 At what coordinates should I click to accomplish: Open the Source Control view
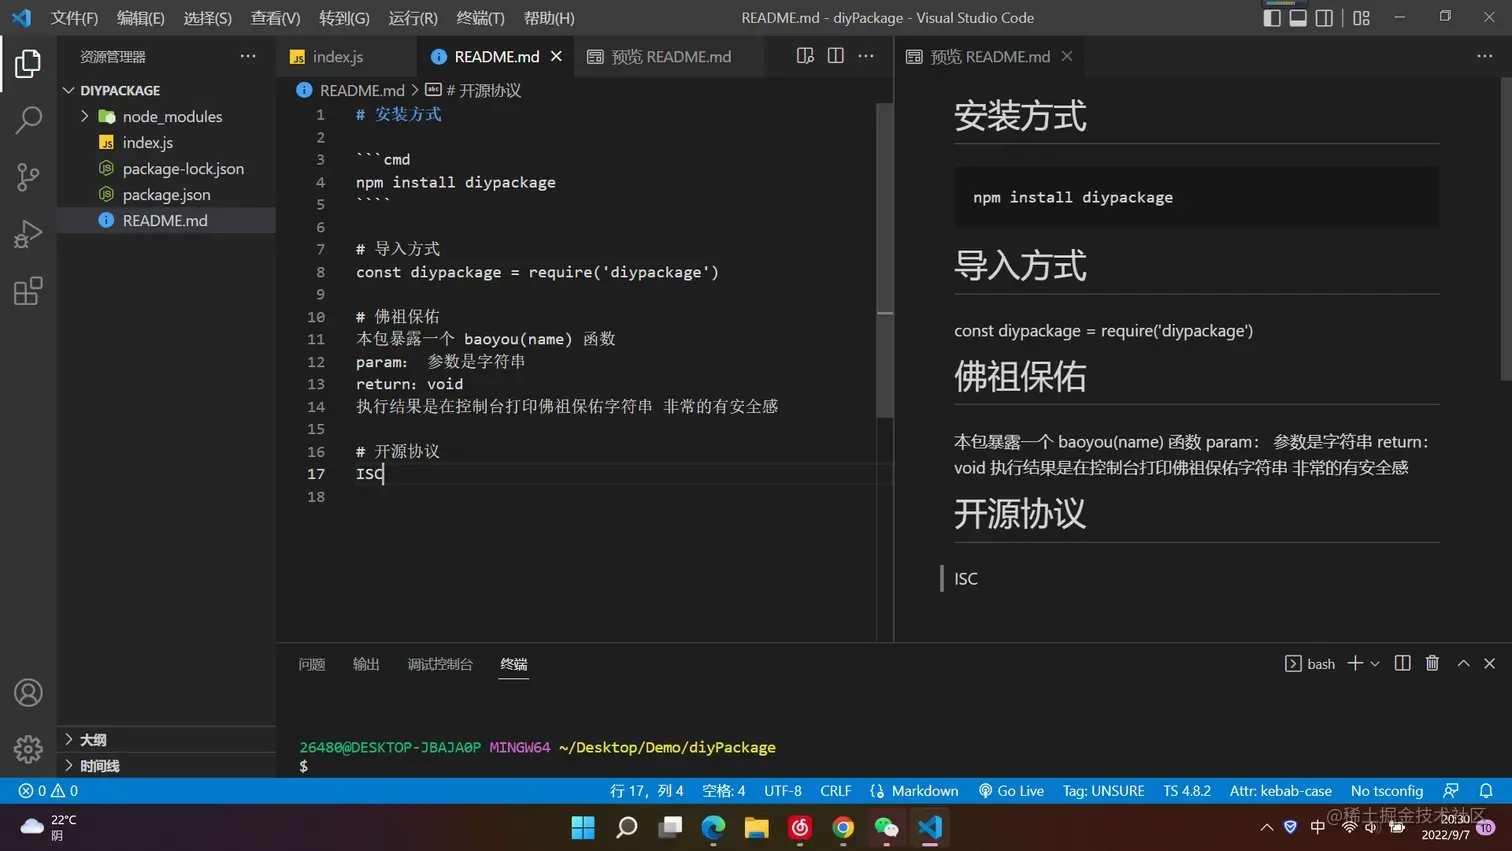coord(28,178)
